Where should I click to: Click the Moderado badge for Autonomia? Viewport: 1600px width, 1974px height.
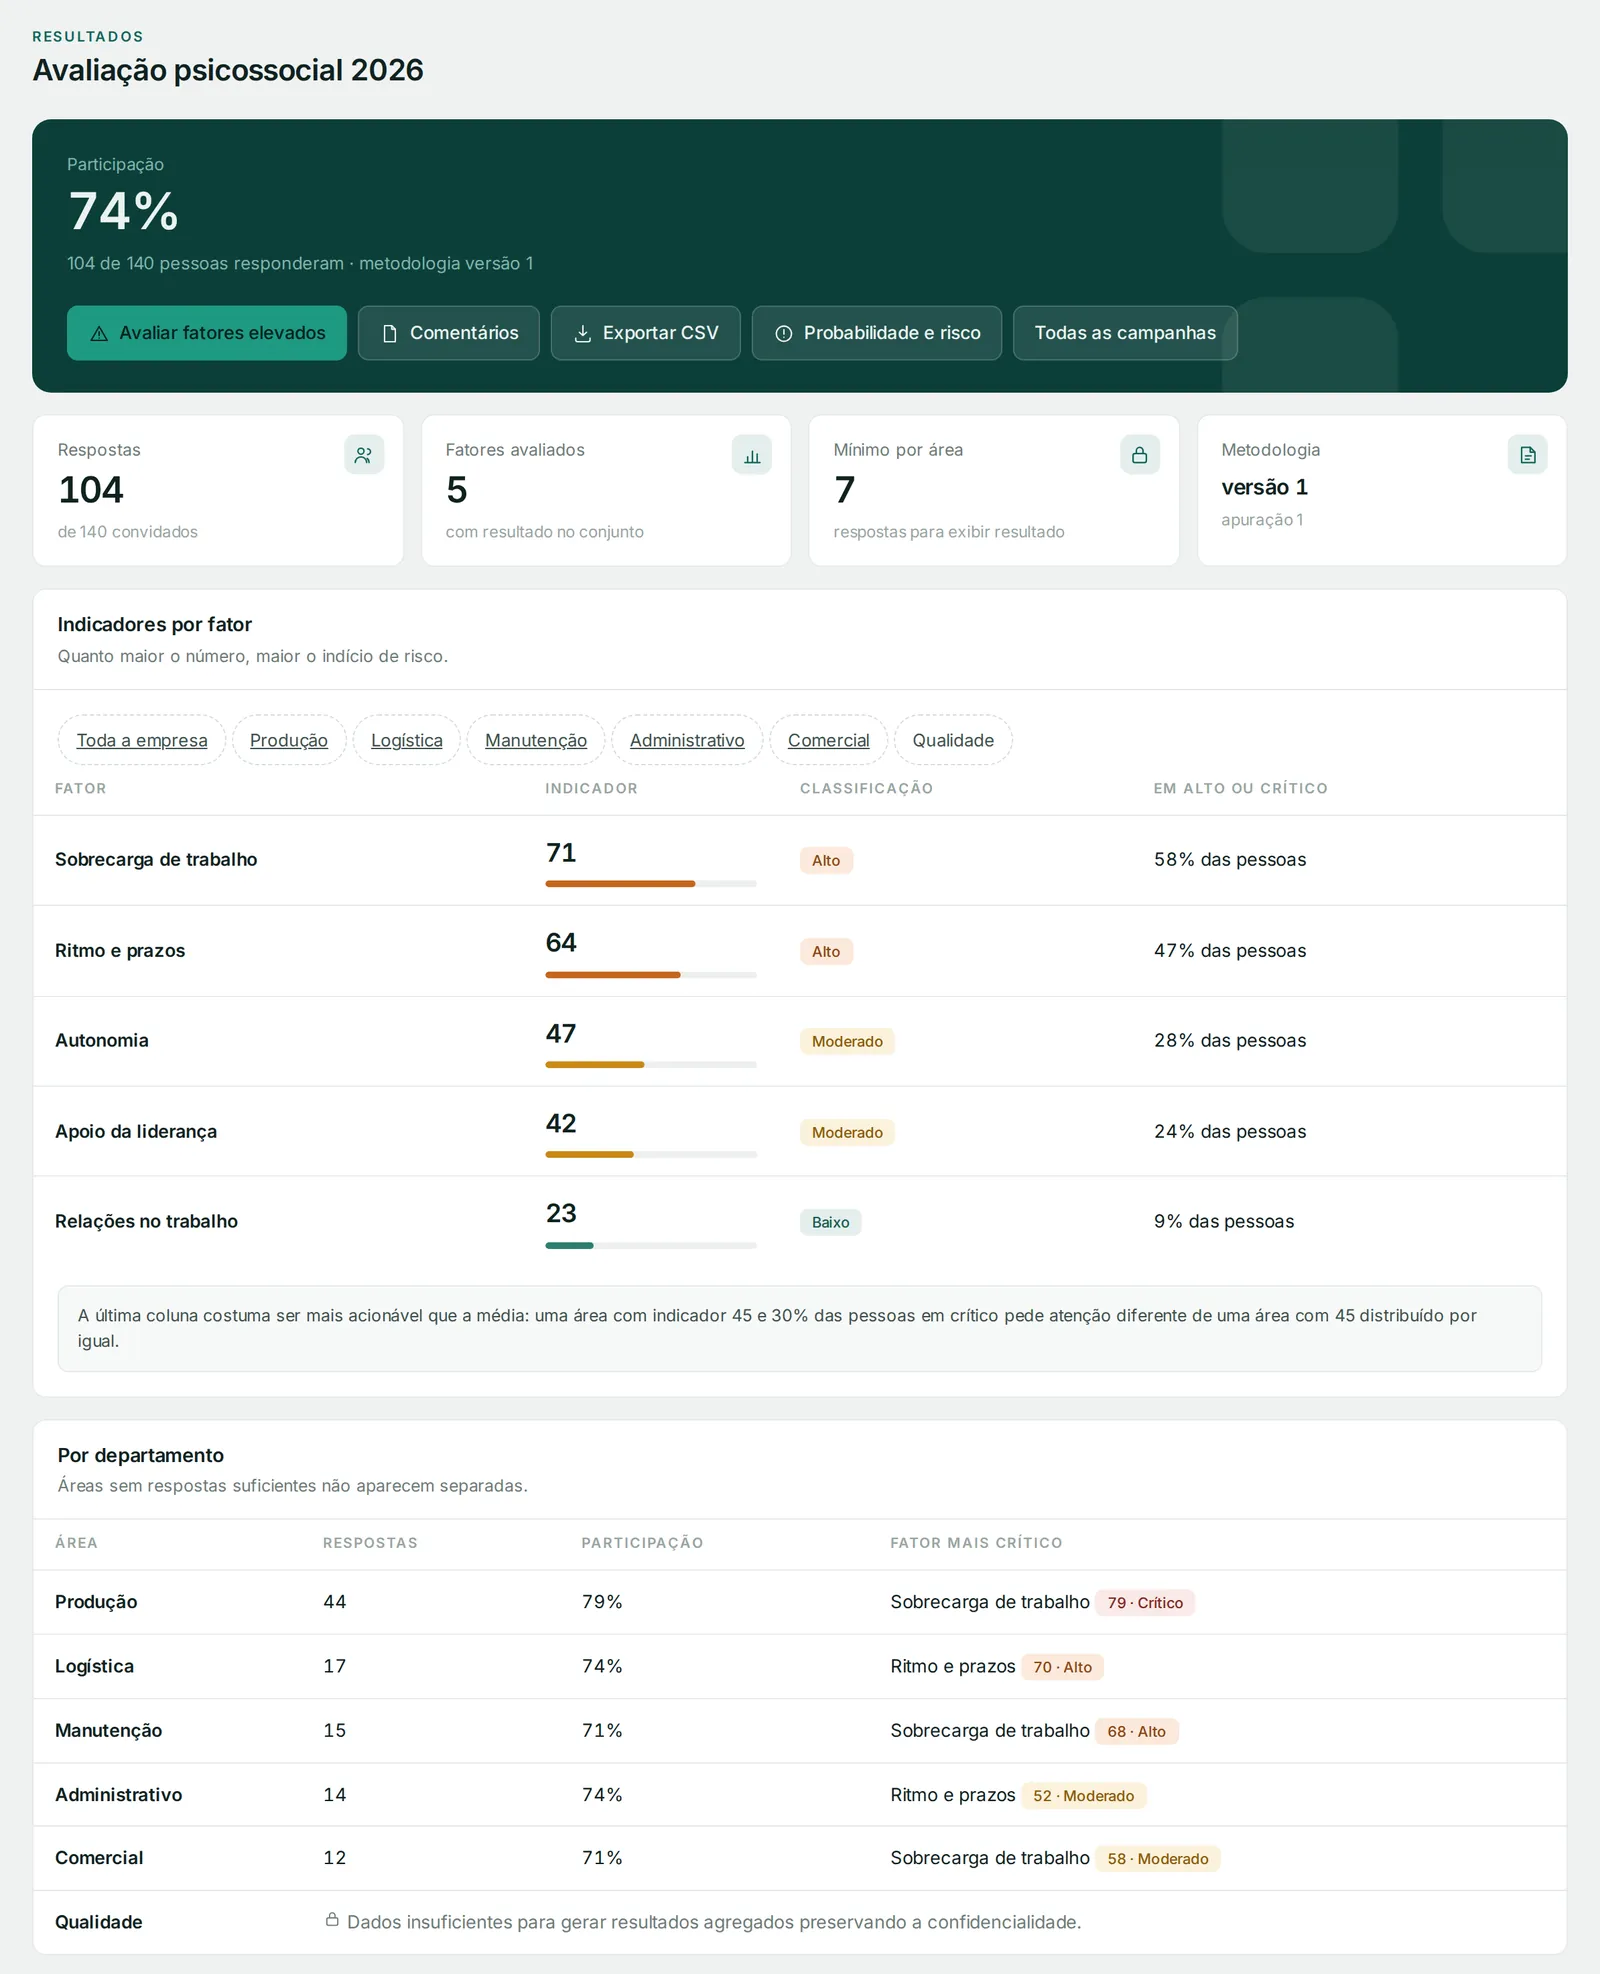tap(847, 1042)
